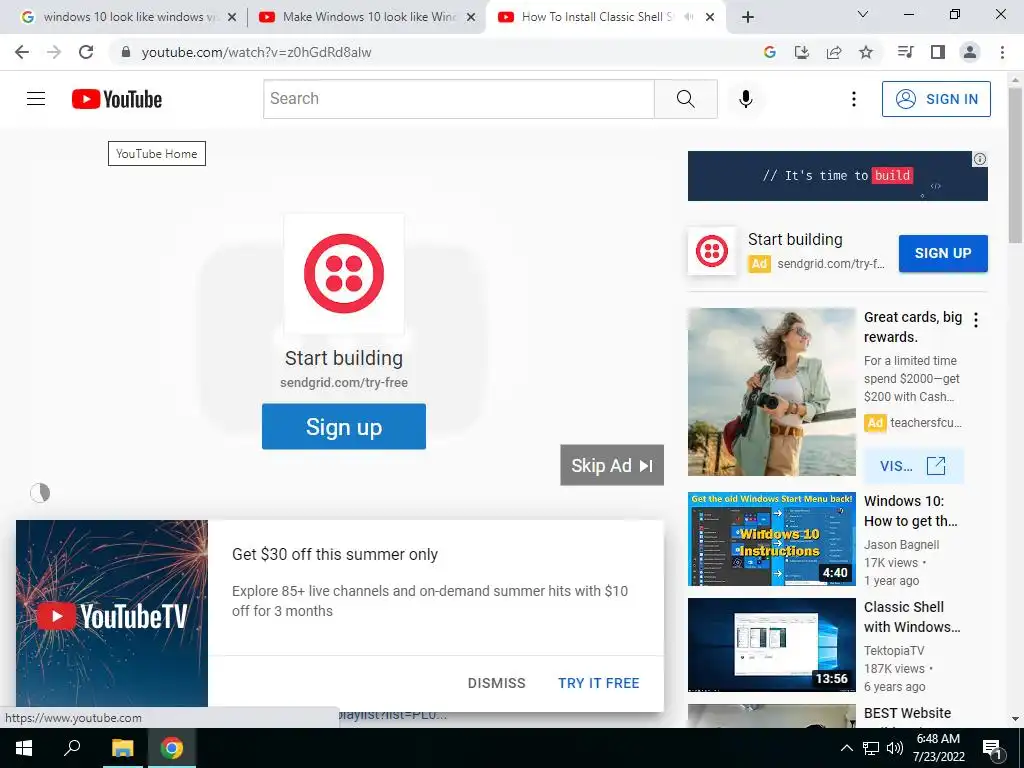This screenshot has height=768, width=1024.
Task: Open the media control icon in the toolbar
Action: coord(905,52)
